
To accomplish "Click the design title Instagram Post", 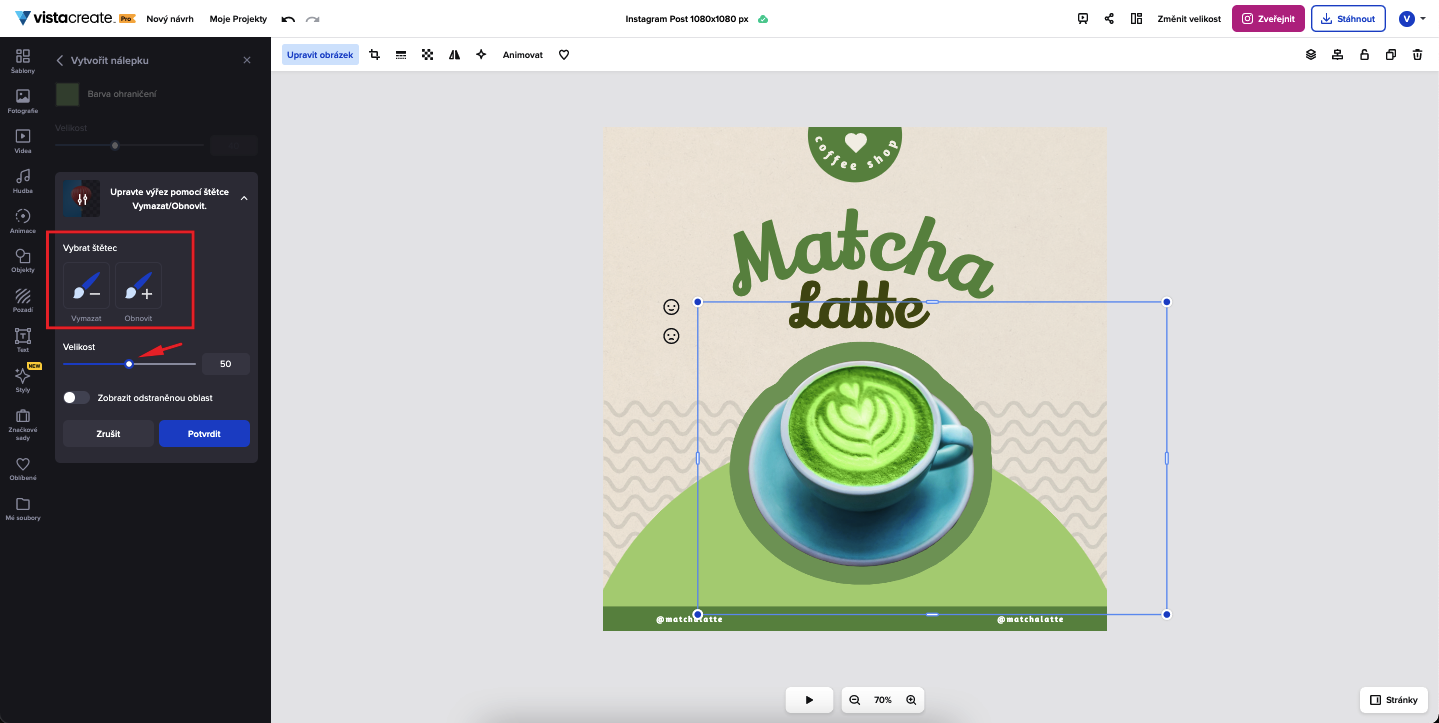I will point(687,19).
